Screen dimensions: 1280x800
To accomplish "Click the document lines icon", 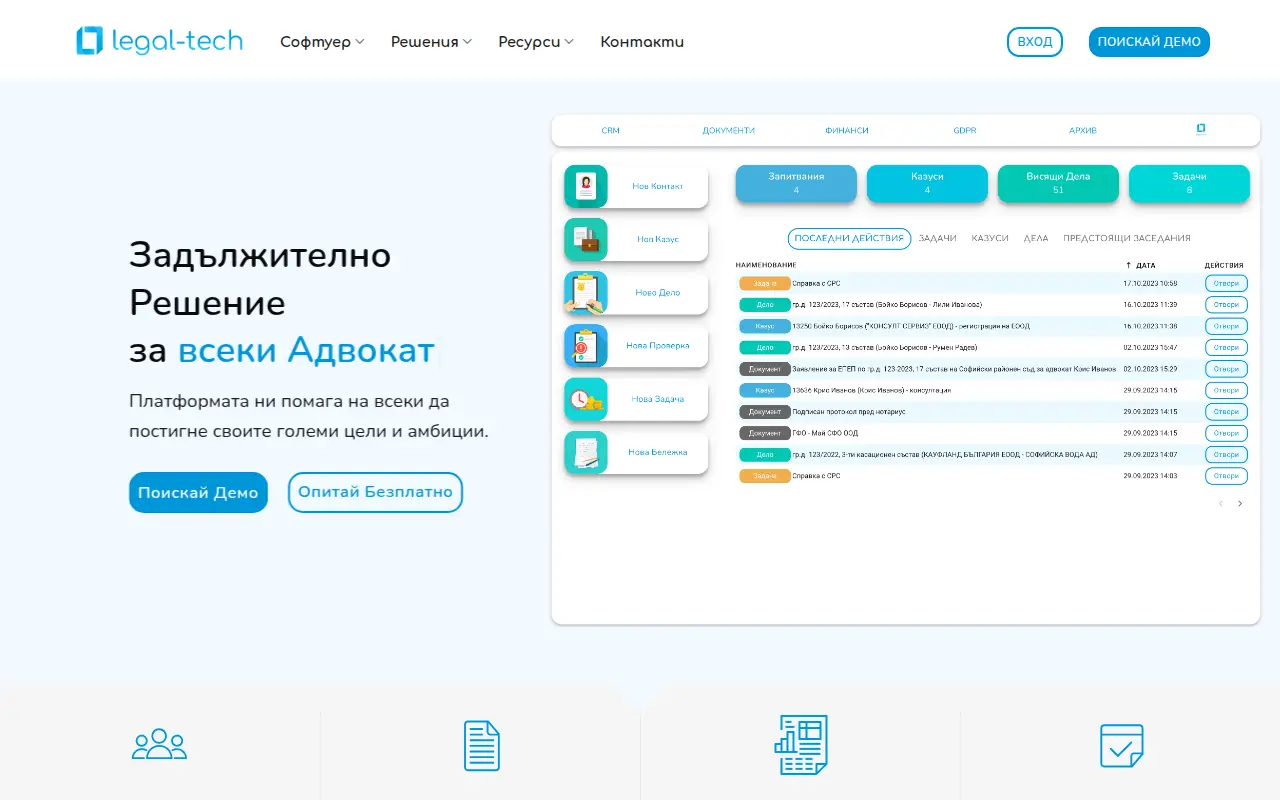I will [x=481, y=745].
